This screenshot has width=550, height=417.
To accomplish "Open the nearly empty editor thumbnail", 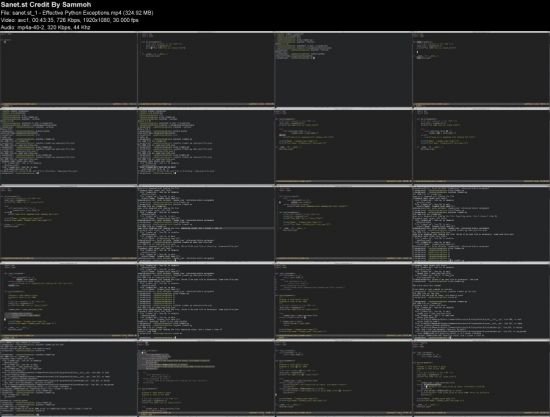I will pos(68,69).
